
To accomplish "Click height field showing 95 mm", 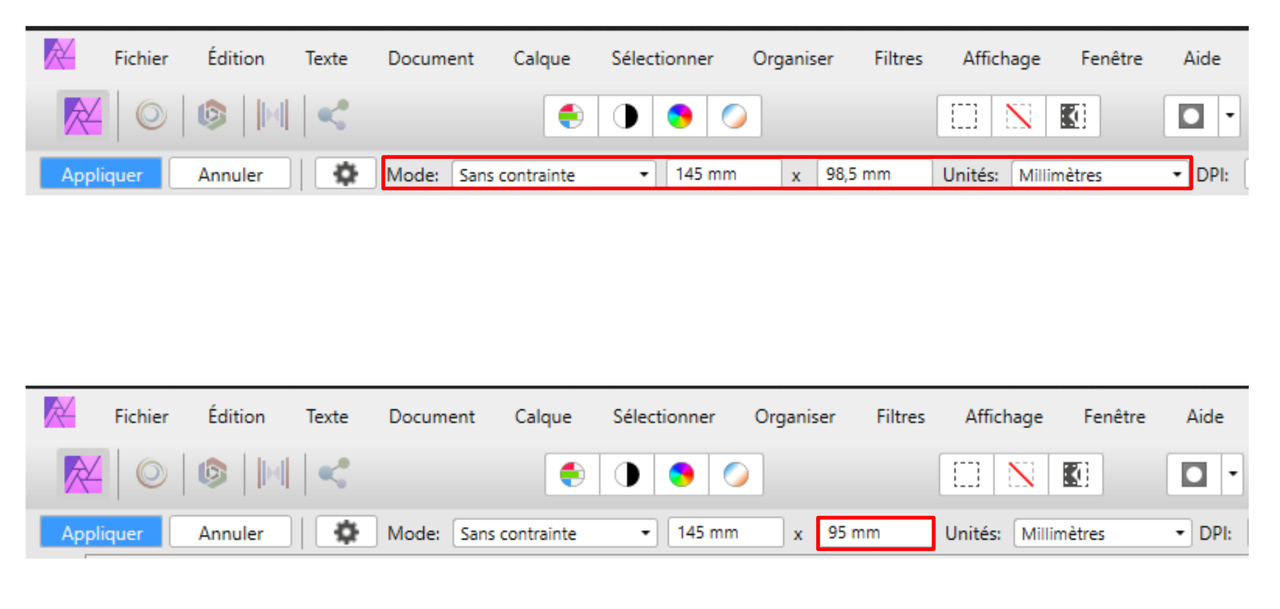I will pyautogui.click(x=876, y=533).
